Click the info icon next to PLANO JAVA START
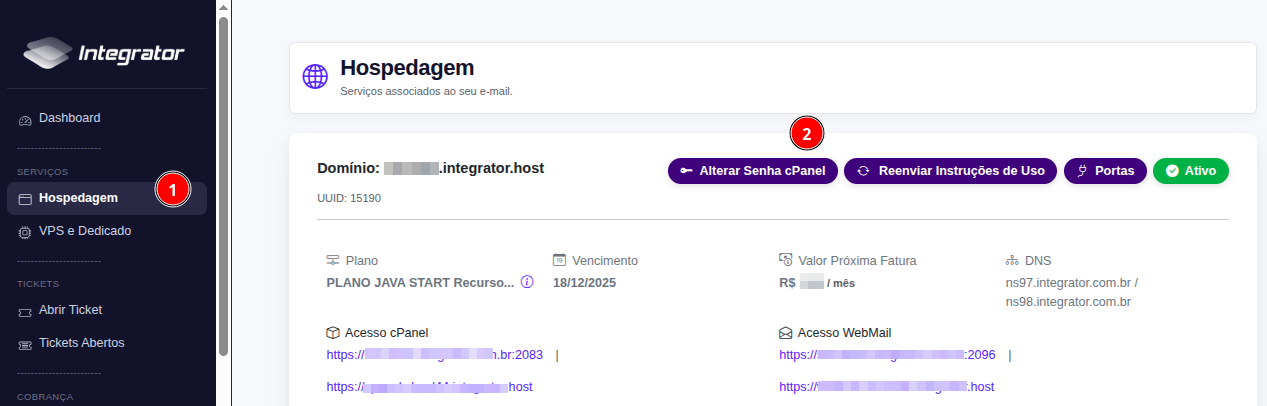Screen dimensions: 1267x406 [527, 282]
